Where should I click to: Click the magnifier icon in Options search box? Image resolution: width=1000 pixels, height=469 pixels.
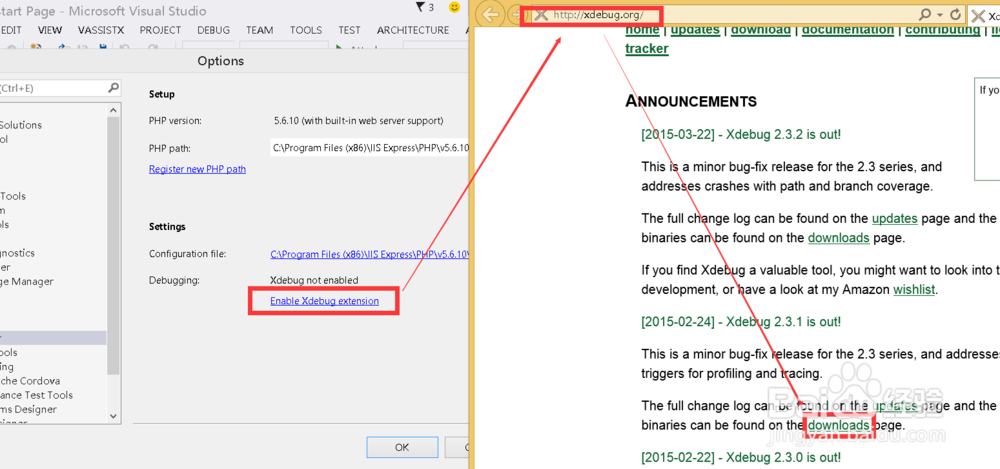(113, 87)
